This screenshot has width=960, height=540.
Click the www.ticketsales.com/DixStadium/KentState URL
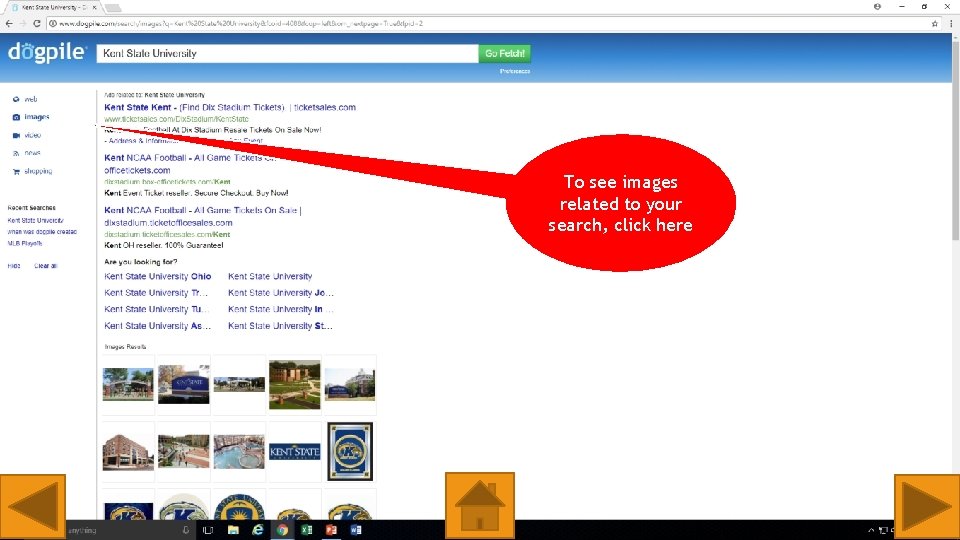tap(176, 119)
